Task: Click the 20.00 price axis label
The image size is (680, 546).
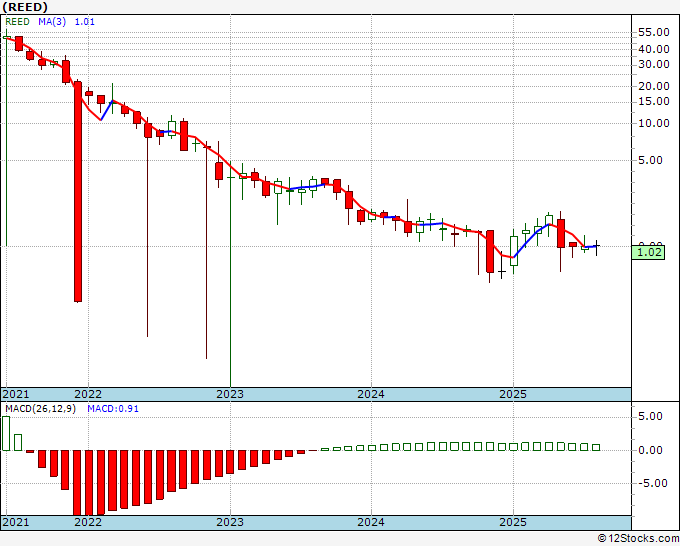Action: pos(654,86)
